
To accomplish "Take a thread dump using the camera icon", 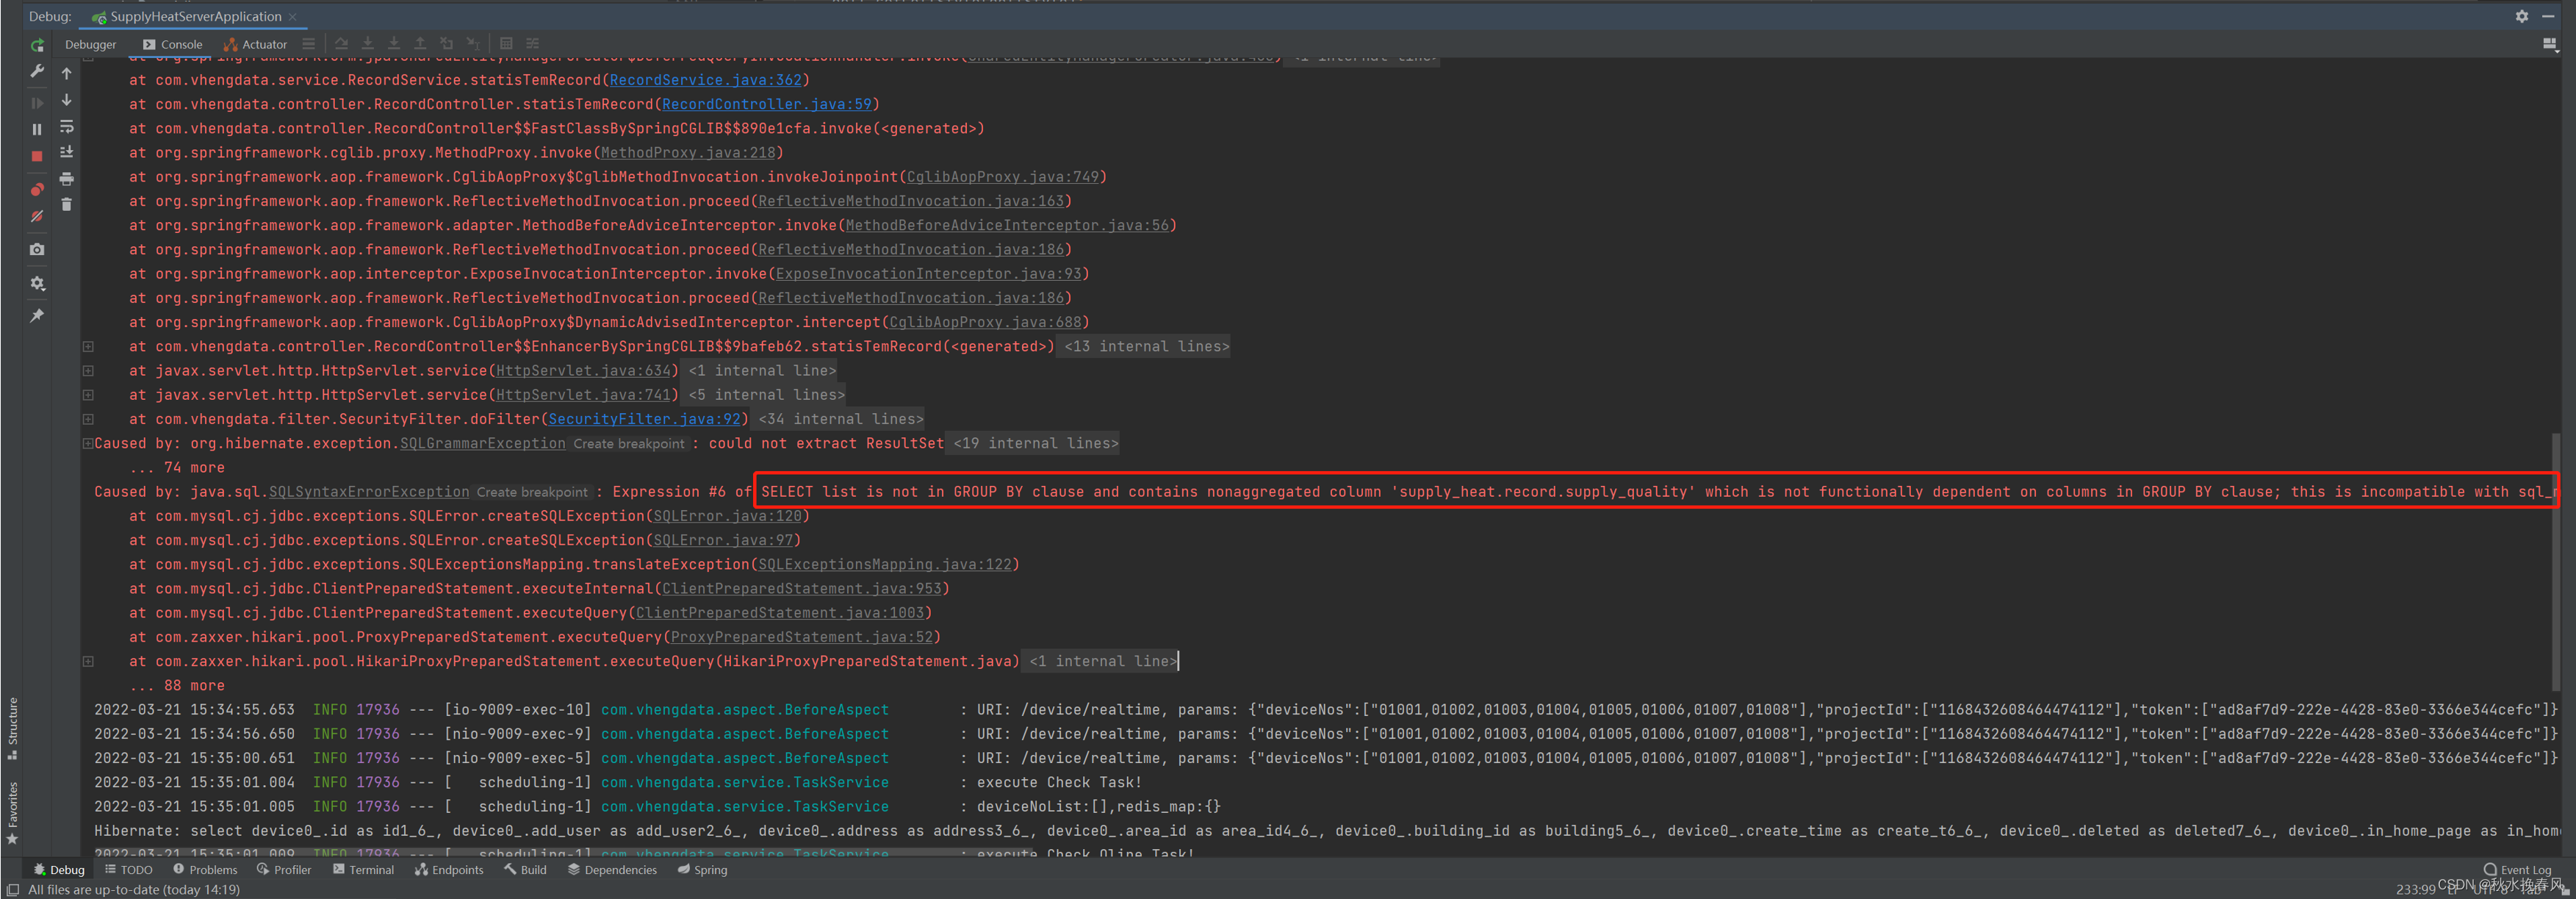I will pos(37,249).
